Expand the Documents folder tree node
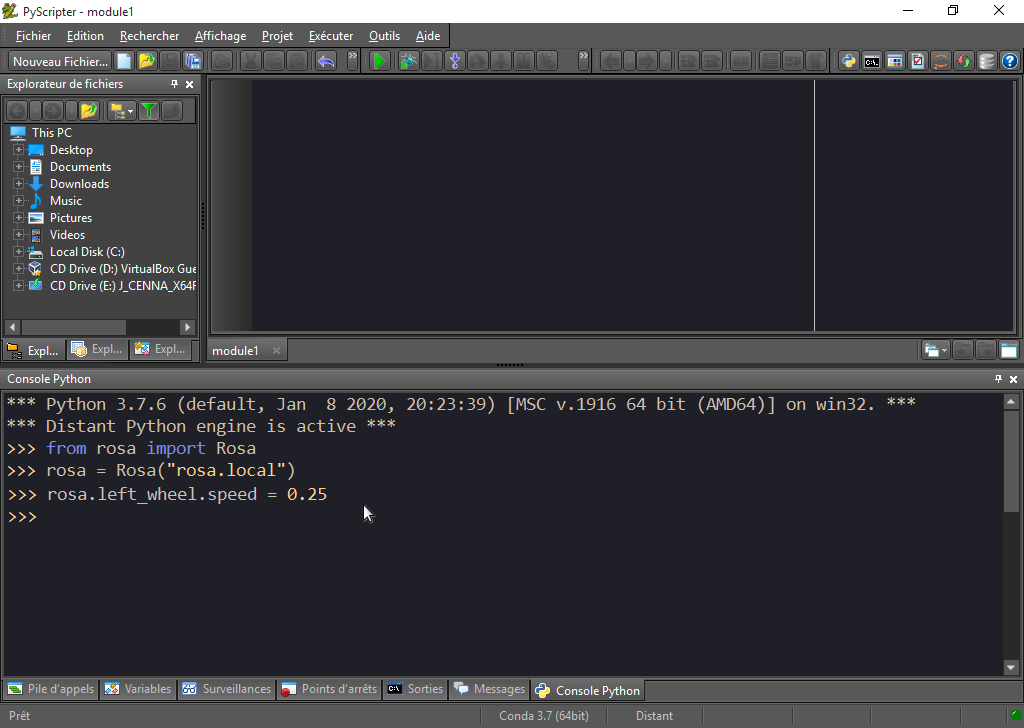Viewport: 1024px width, 728px height. 18,167
